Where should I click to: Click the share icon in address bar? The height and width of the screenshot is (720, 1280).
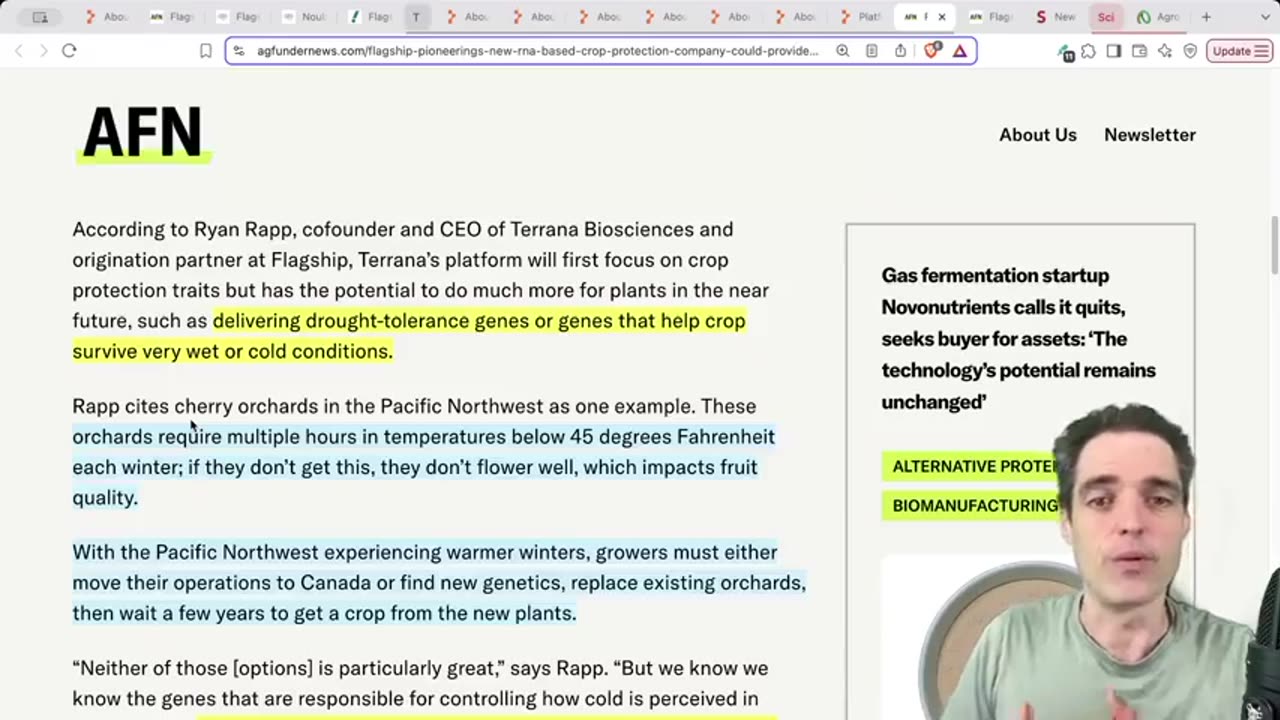coord(901,51)
